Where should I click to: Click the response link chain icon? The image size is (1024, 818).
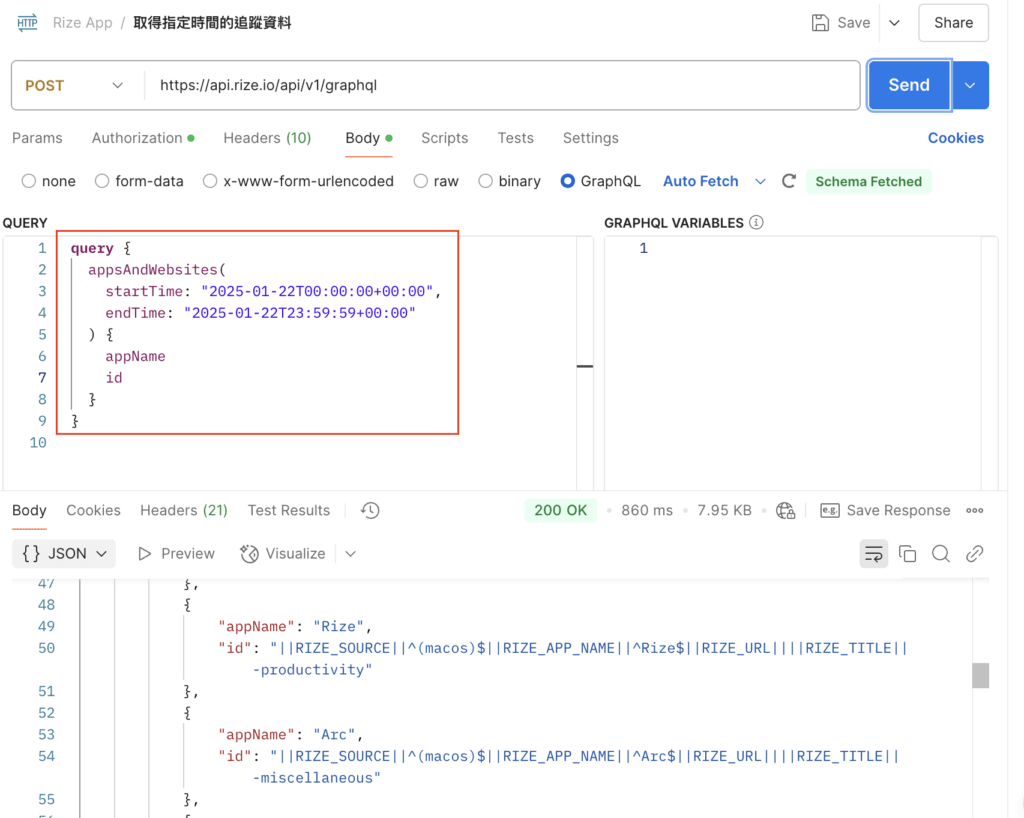point(975,554)
